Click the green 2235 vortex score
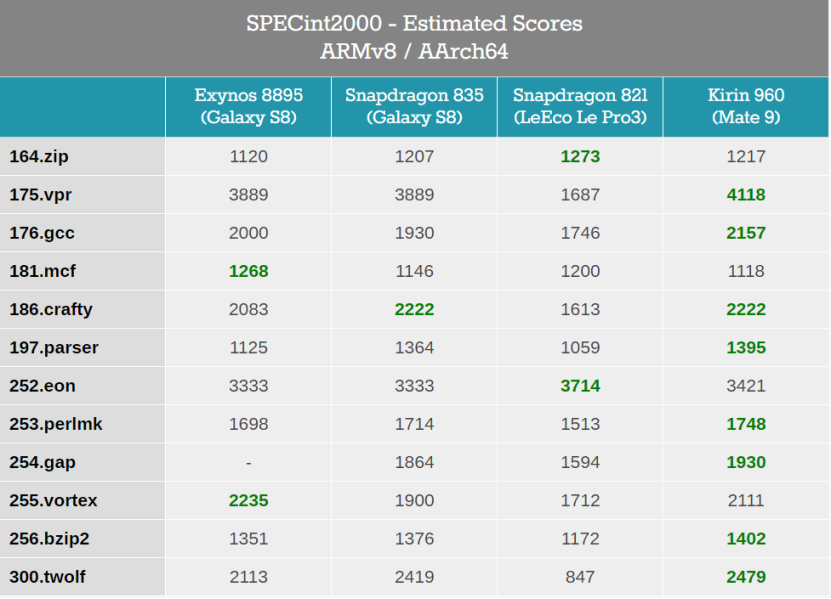The image size is (831, 599). click(x=248, y=500)
